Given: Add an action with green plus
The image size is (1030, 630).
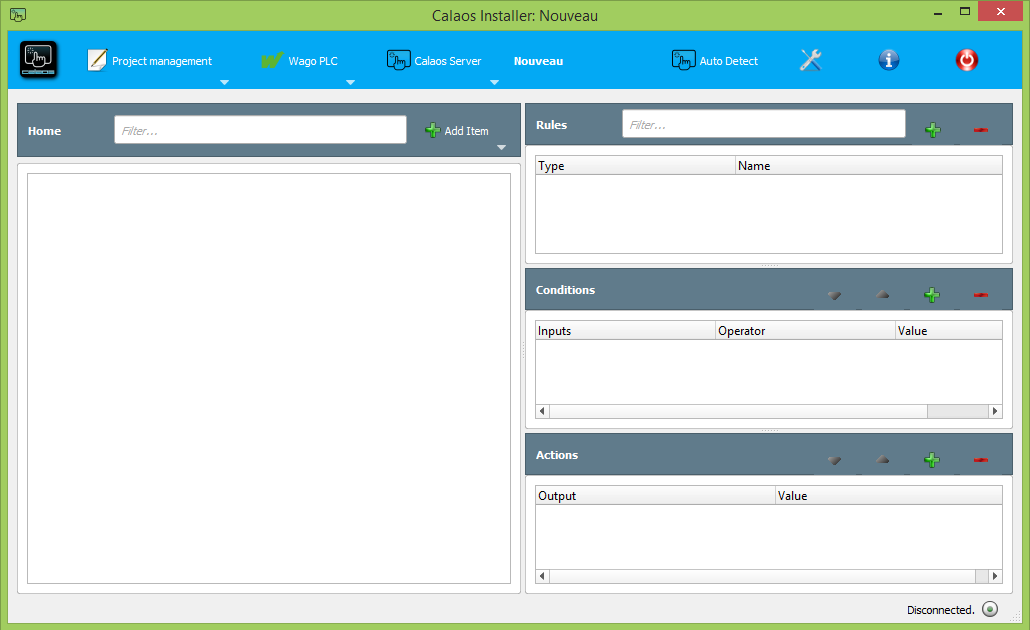Looking at the screenshot, I should coord(931,460).
